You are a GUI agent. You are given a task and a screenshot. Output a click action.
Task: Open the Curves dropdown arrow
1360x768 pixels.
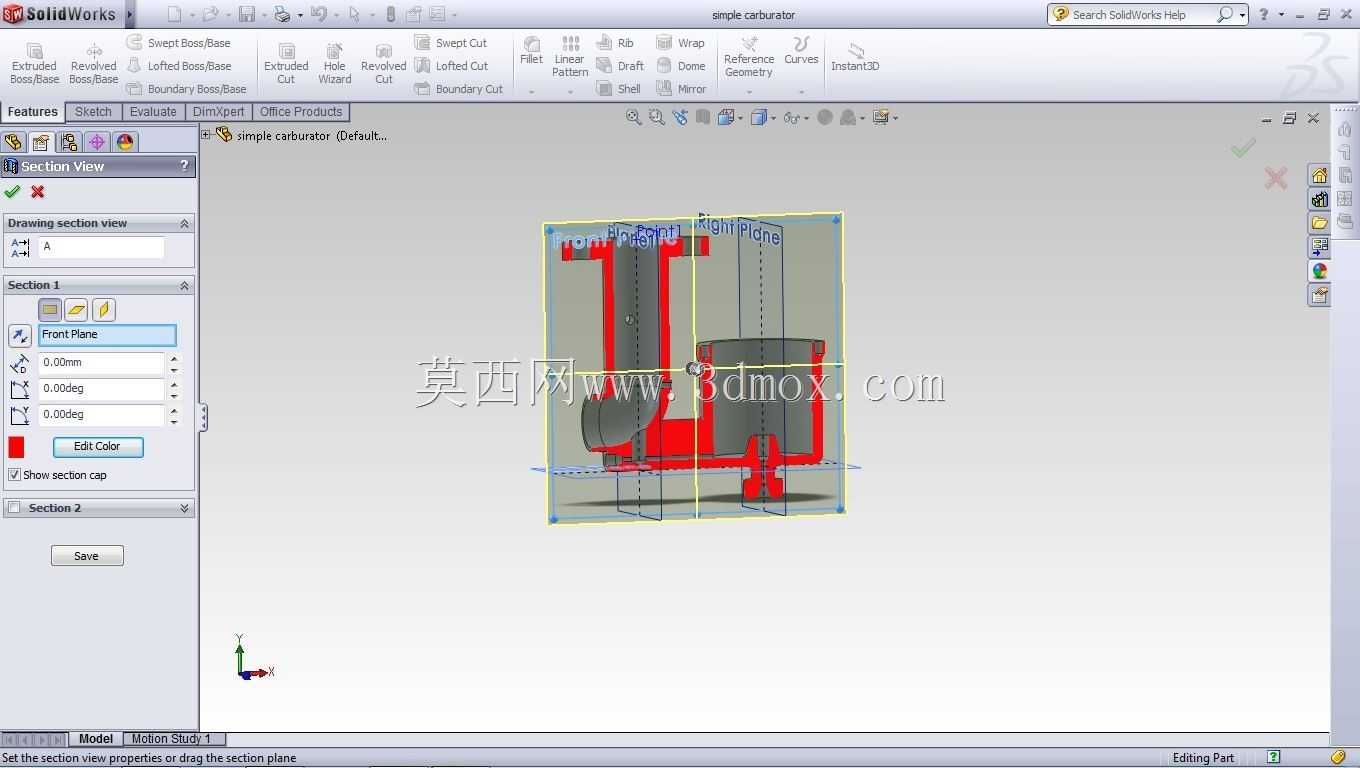point(801,92)
